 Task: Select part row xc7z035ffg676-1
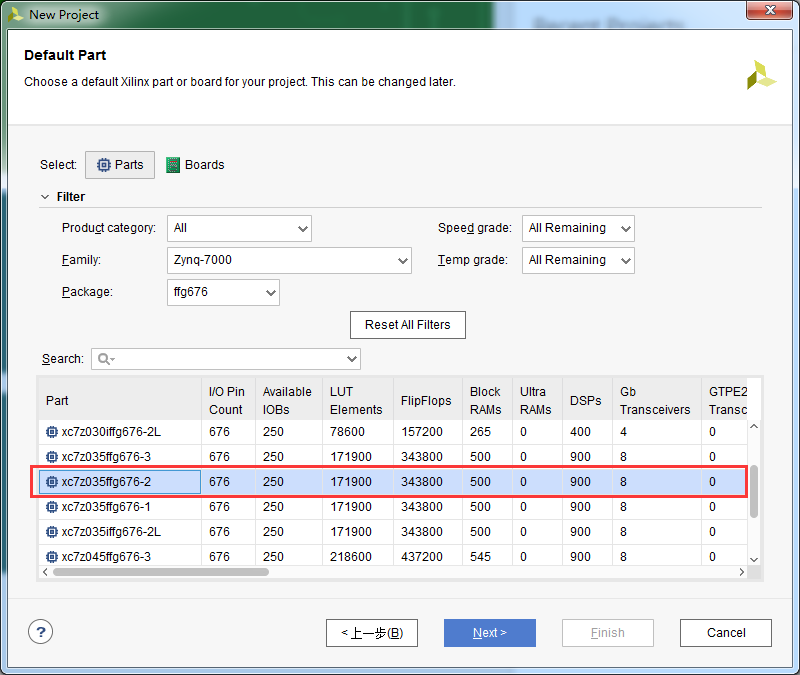[393, 507]
